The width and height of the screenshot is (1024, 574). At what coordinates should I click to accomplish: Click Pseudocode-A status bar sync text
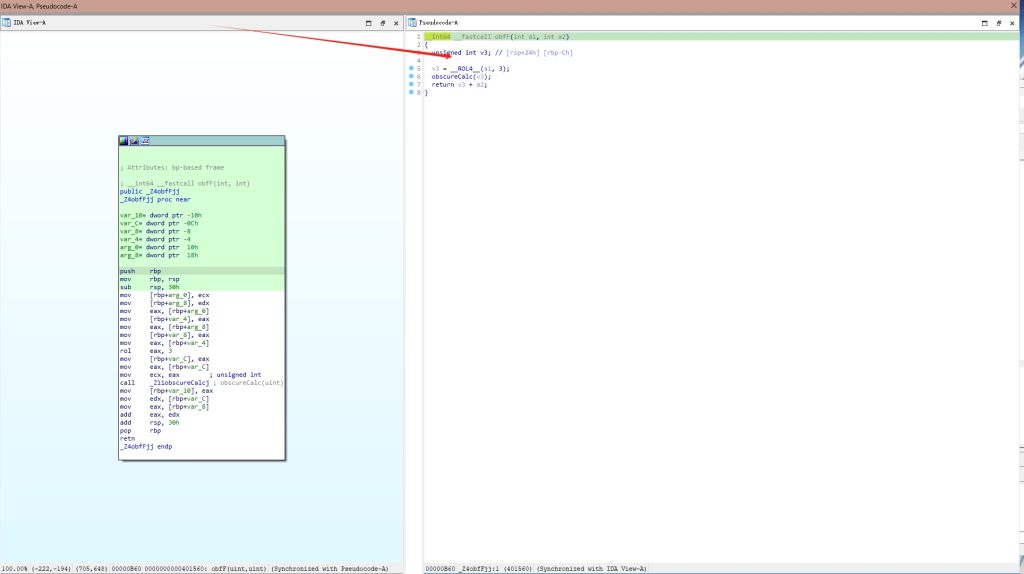point(592,569)
